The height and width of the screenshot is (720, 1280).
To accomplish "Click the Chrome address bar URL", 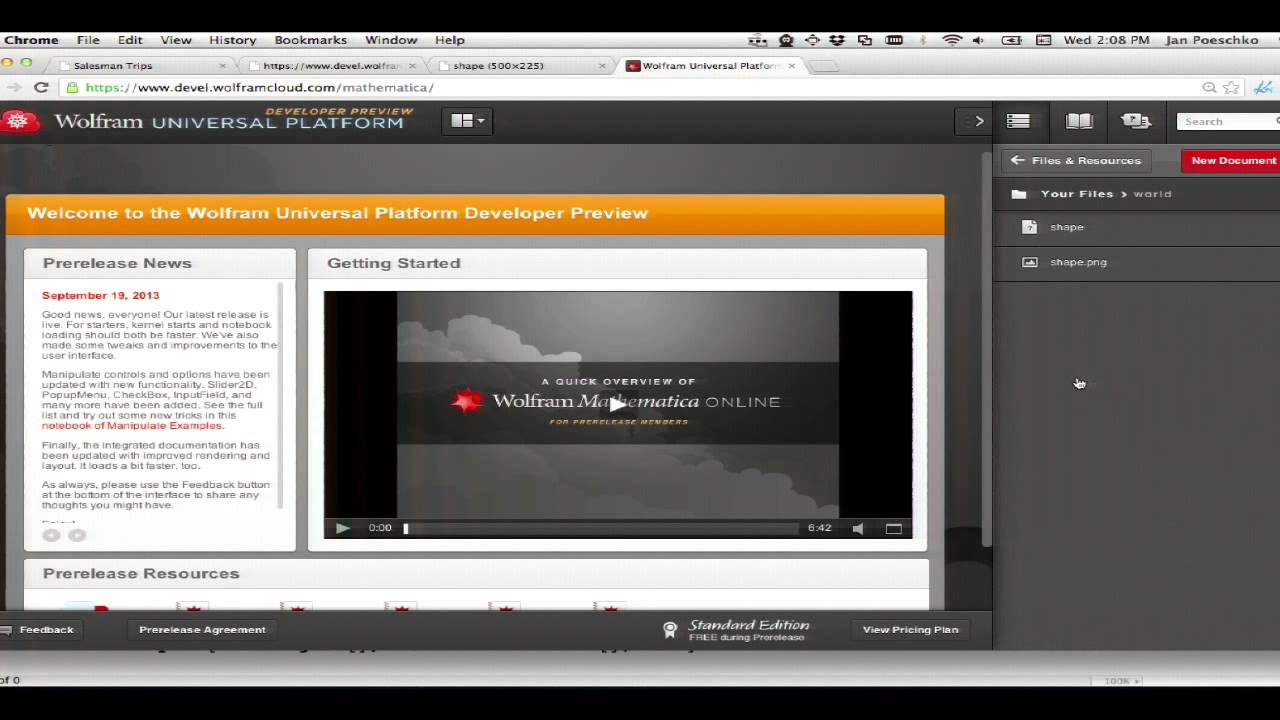I will (260, 88).
